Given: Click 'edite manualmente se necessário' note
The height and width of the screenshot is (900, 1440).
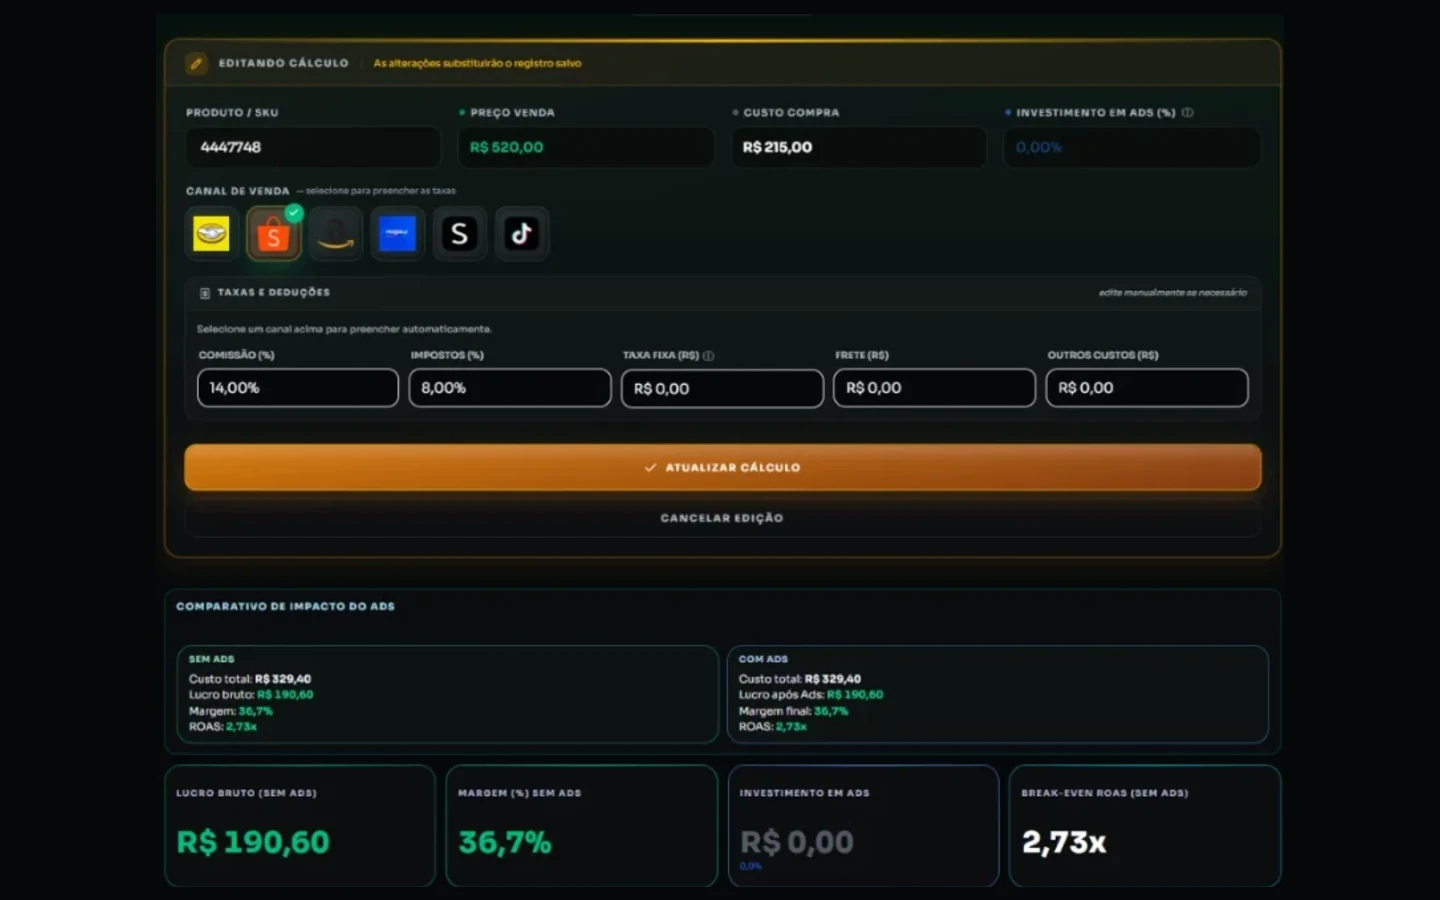Looking at the screenshot, I should (1172, 293).
